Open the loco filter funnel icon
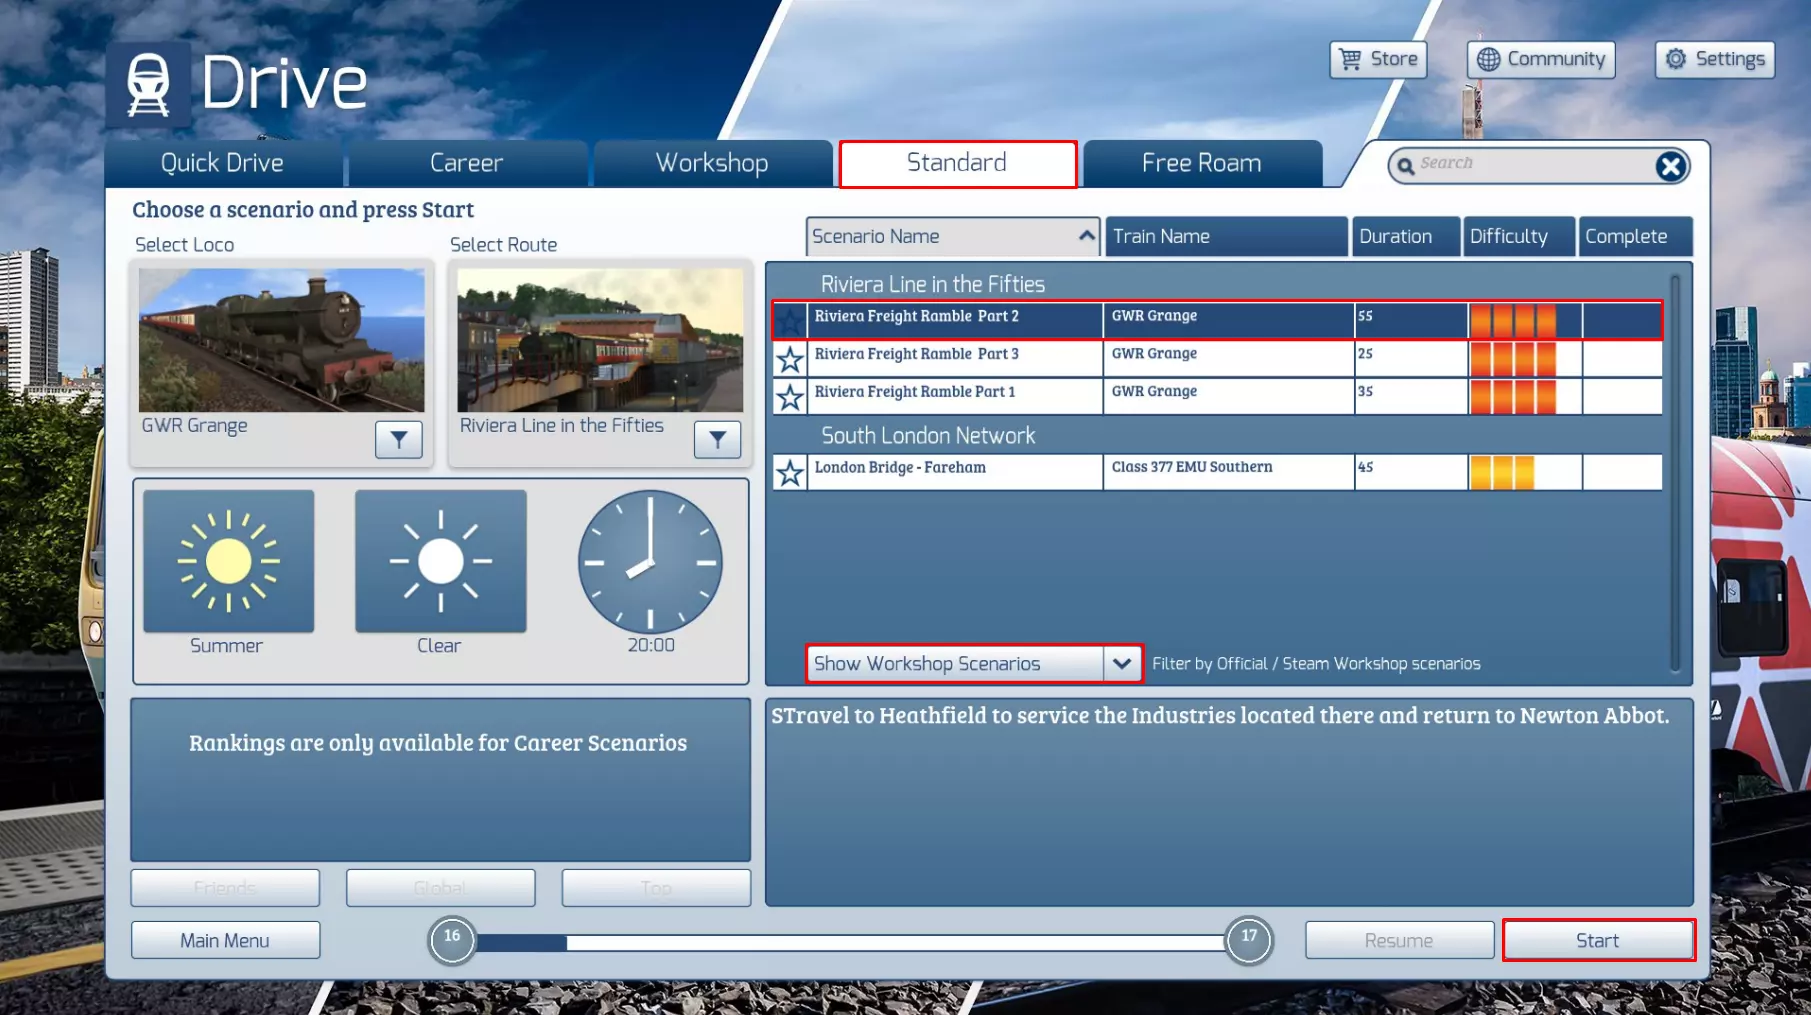1811x1015 pixels. coord(399,439)
